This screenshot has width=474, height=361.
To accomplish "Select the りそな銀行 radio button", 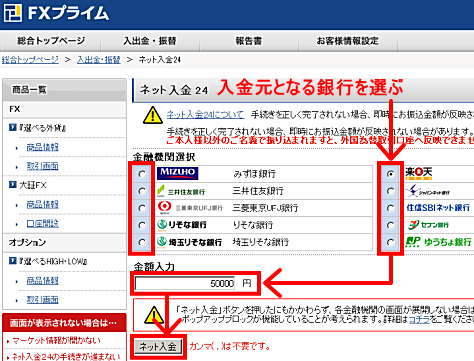I will pyautogui.click(x=142, y=225).
